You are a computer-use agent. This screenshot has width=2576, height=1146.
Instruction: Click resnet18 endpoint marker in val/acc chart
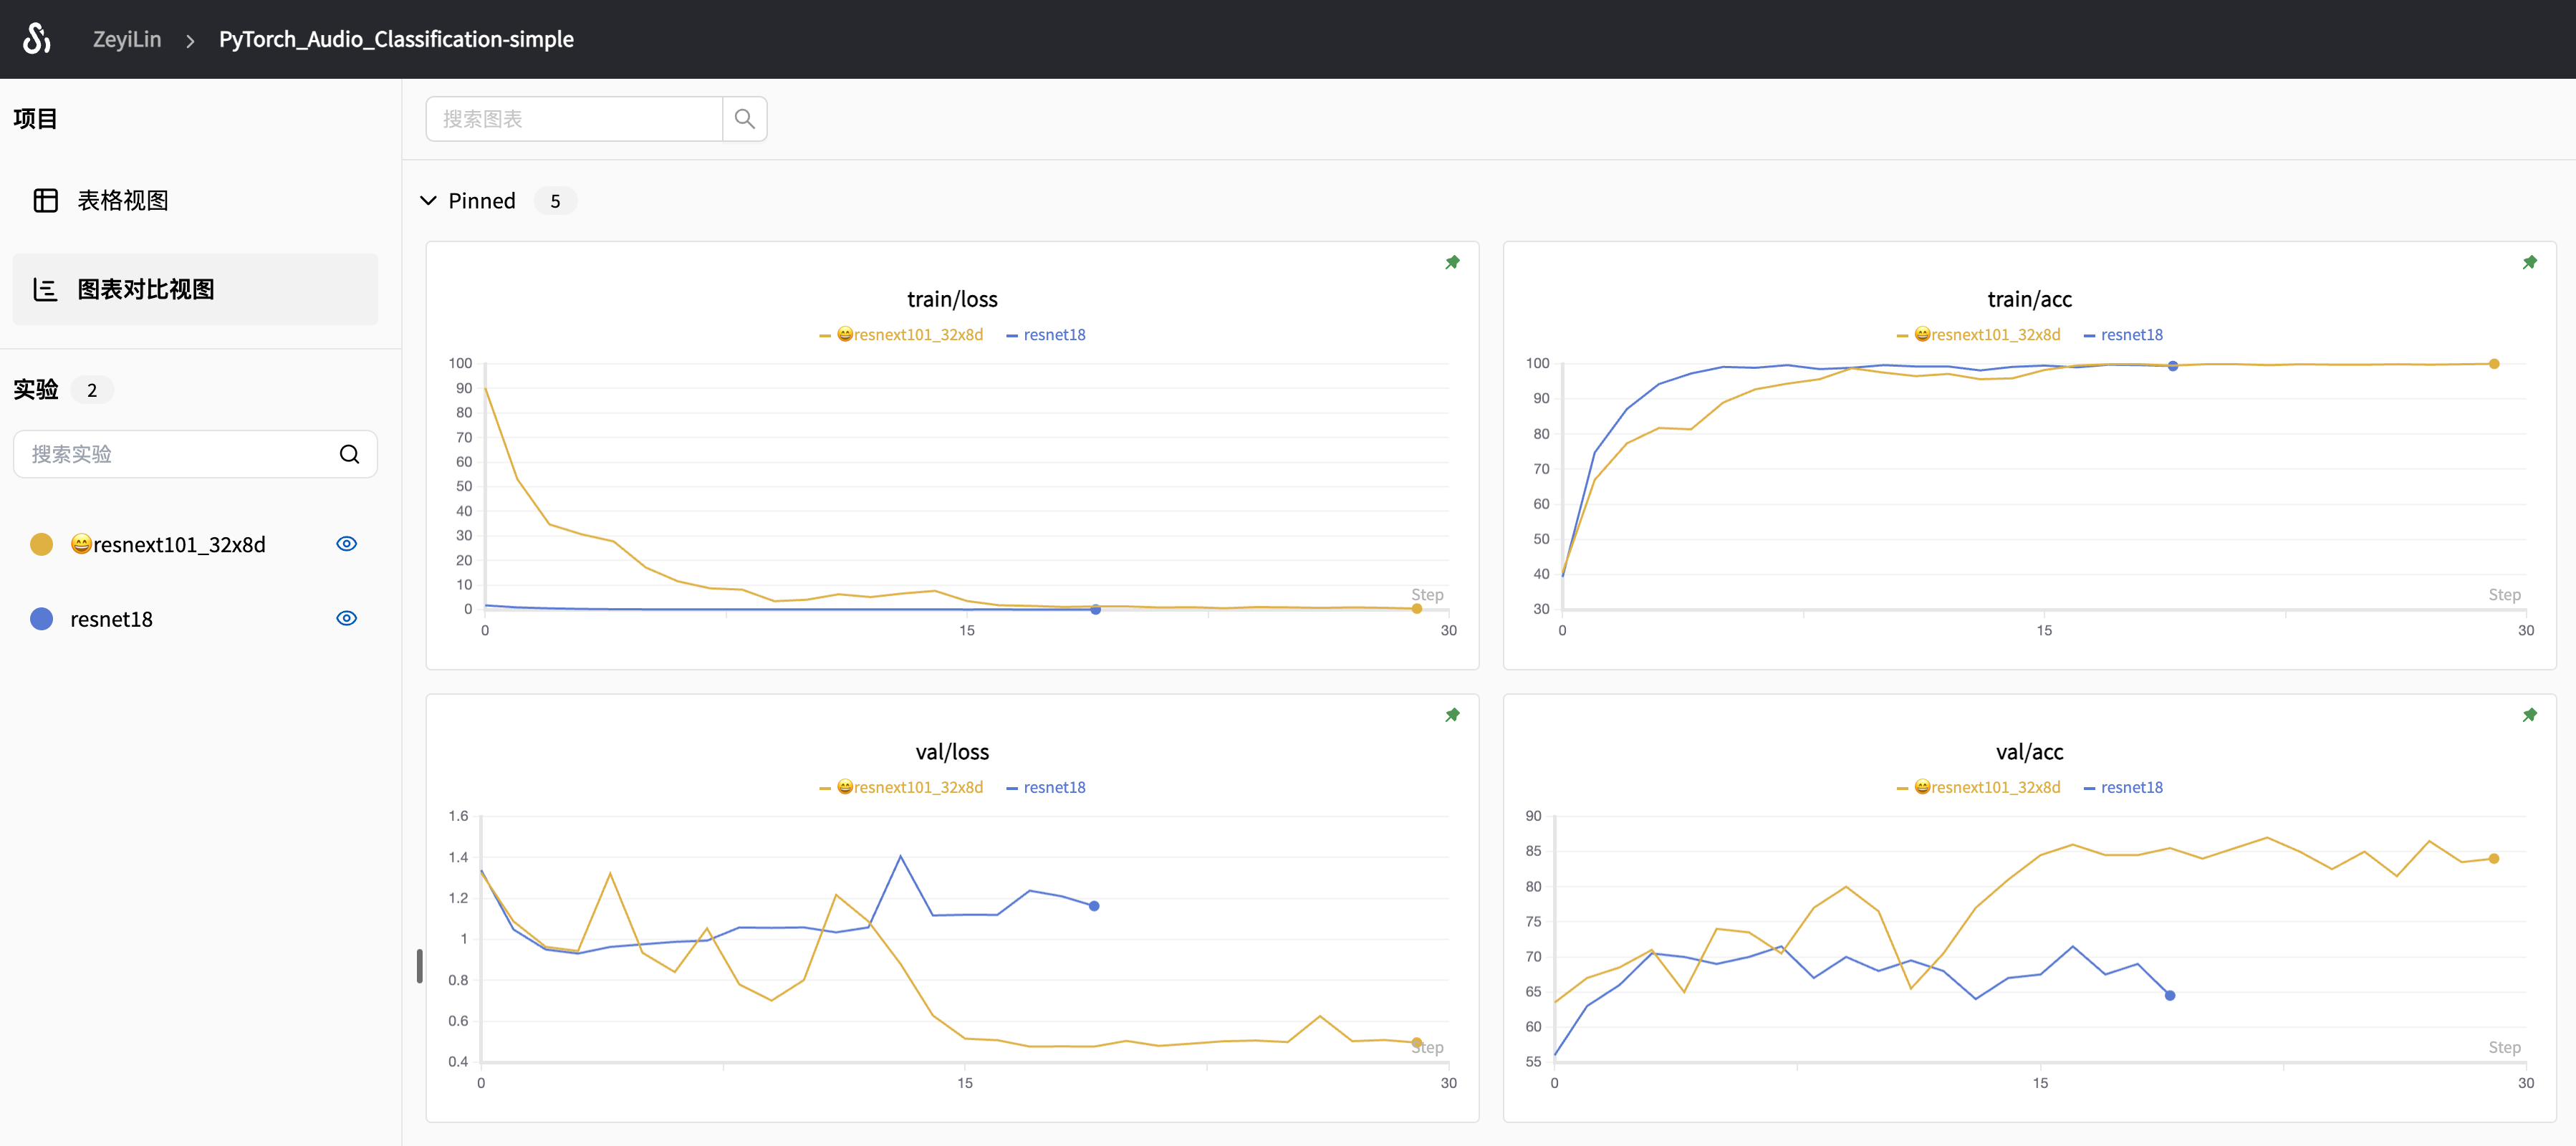(2170, 996)
